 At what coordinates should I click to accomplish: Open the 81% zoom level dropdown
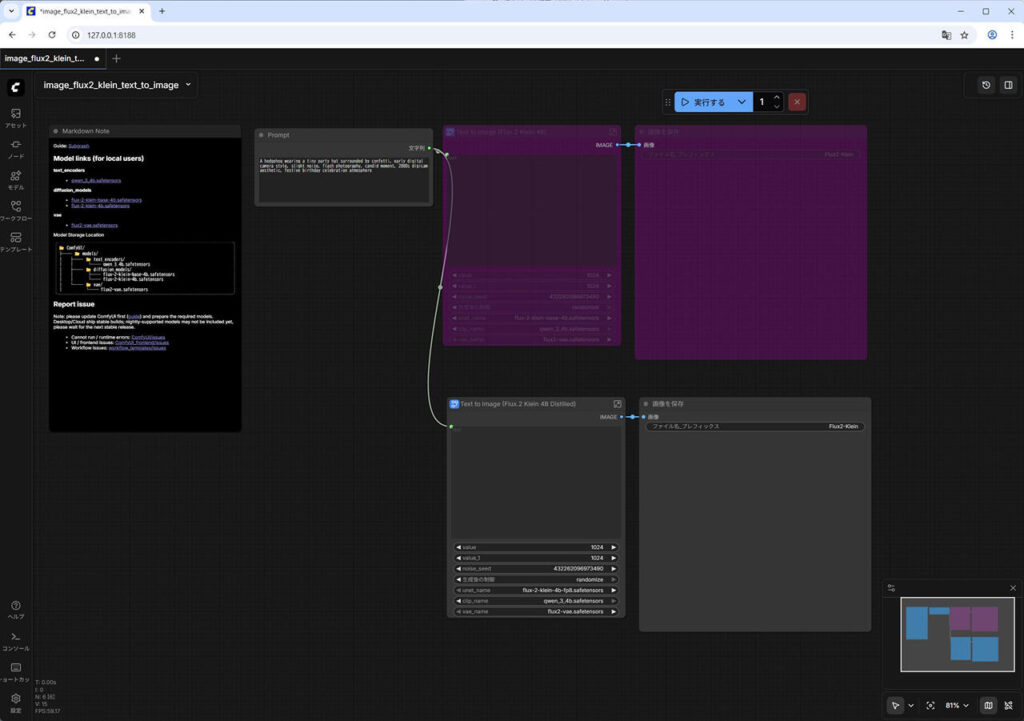click(x=957, y=705)
